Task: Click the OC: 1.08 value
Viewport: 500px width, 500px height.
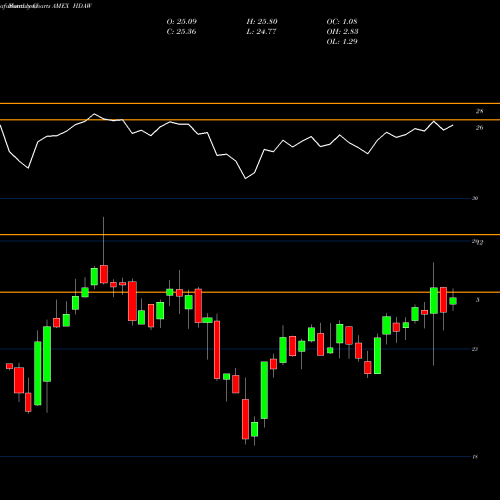Action: [x=342, y=22]
